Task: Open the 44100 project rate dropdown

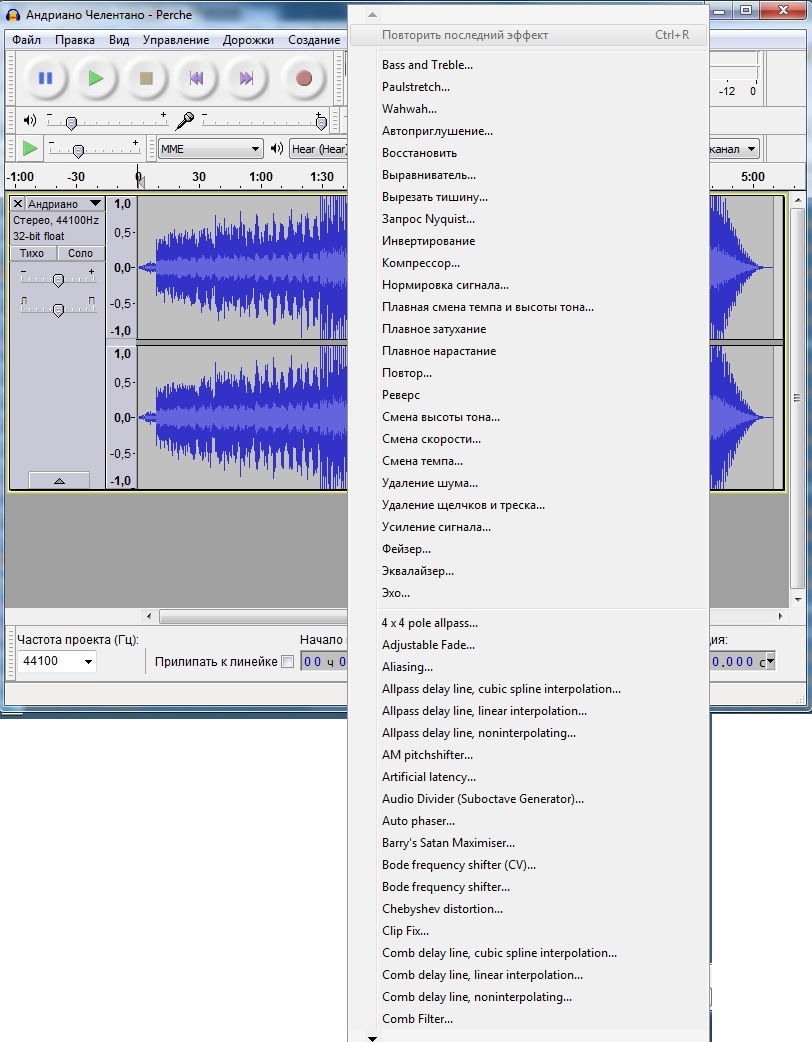Action: (88, 661)
